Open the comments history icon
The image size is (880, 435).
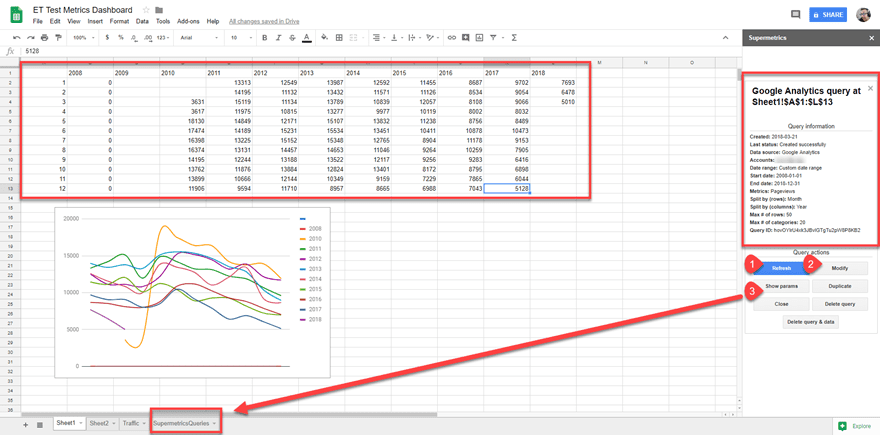[x=795, y=15]
